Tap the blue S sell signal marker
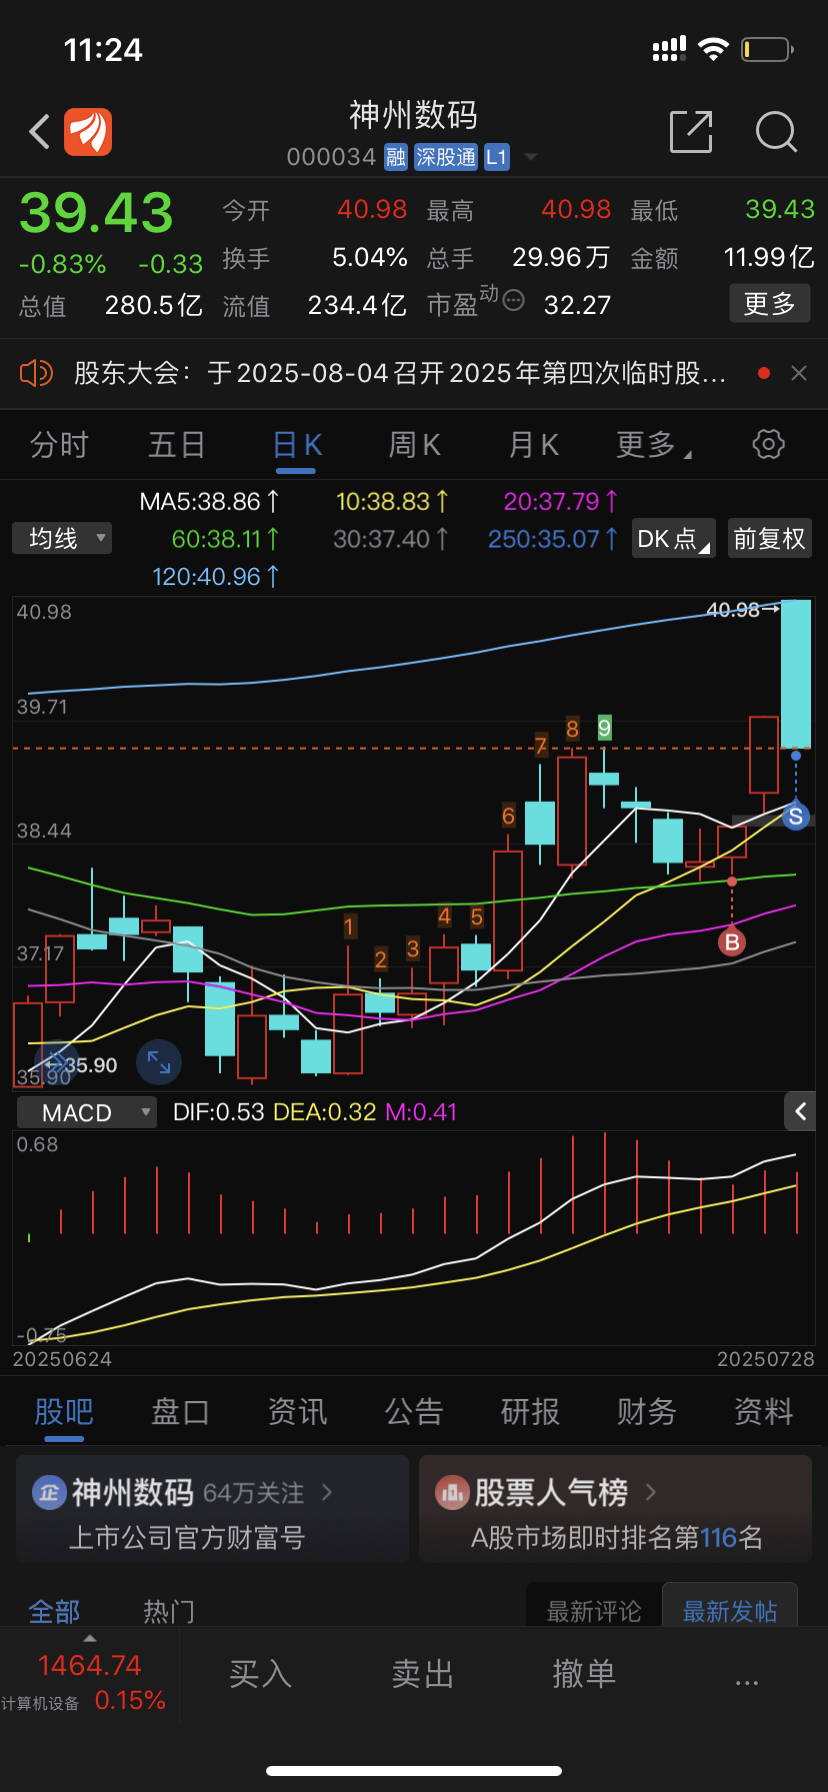Viewport: 828px width, 1792px height. 796,816
